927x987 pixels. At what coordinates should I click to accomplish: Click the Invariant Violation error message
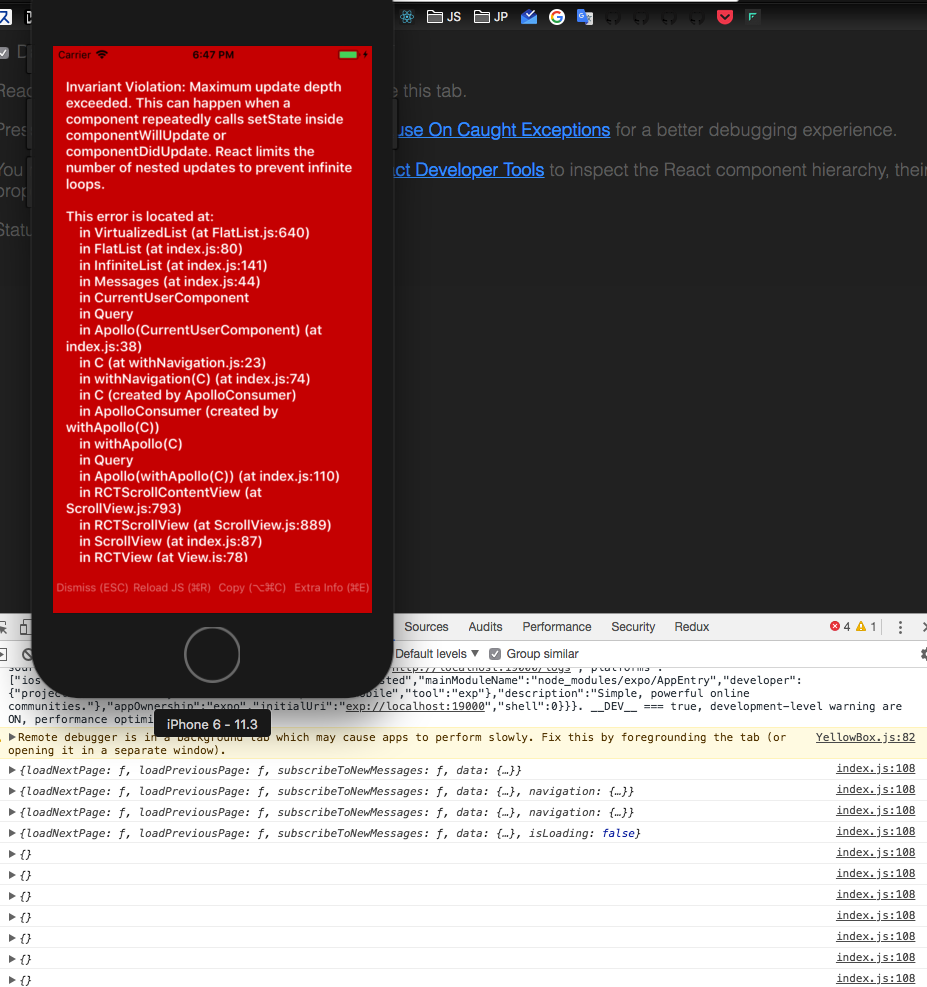209,135
